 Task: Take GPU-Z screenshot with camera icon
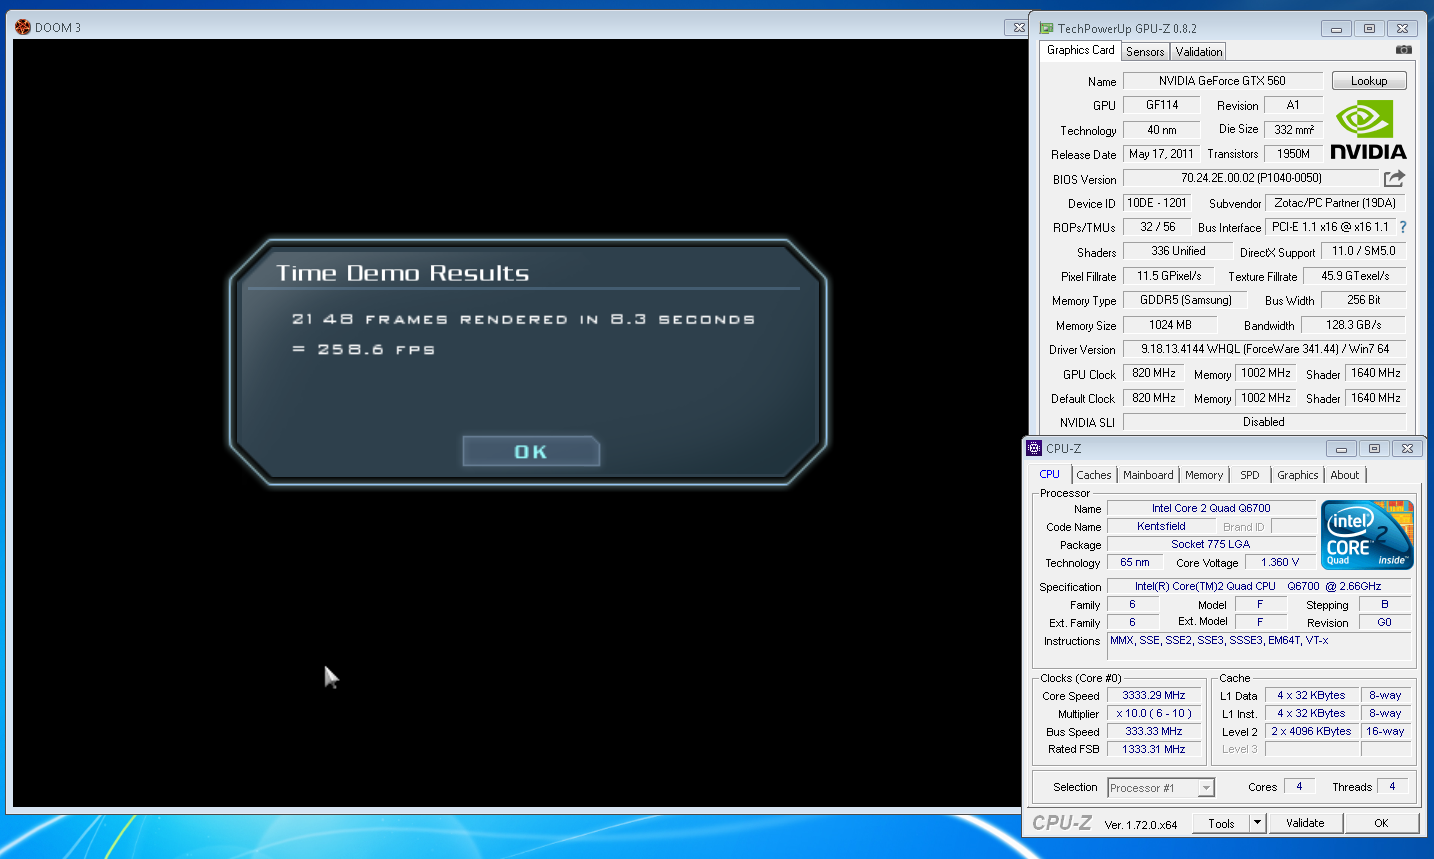1404,49
